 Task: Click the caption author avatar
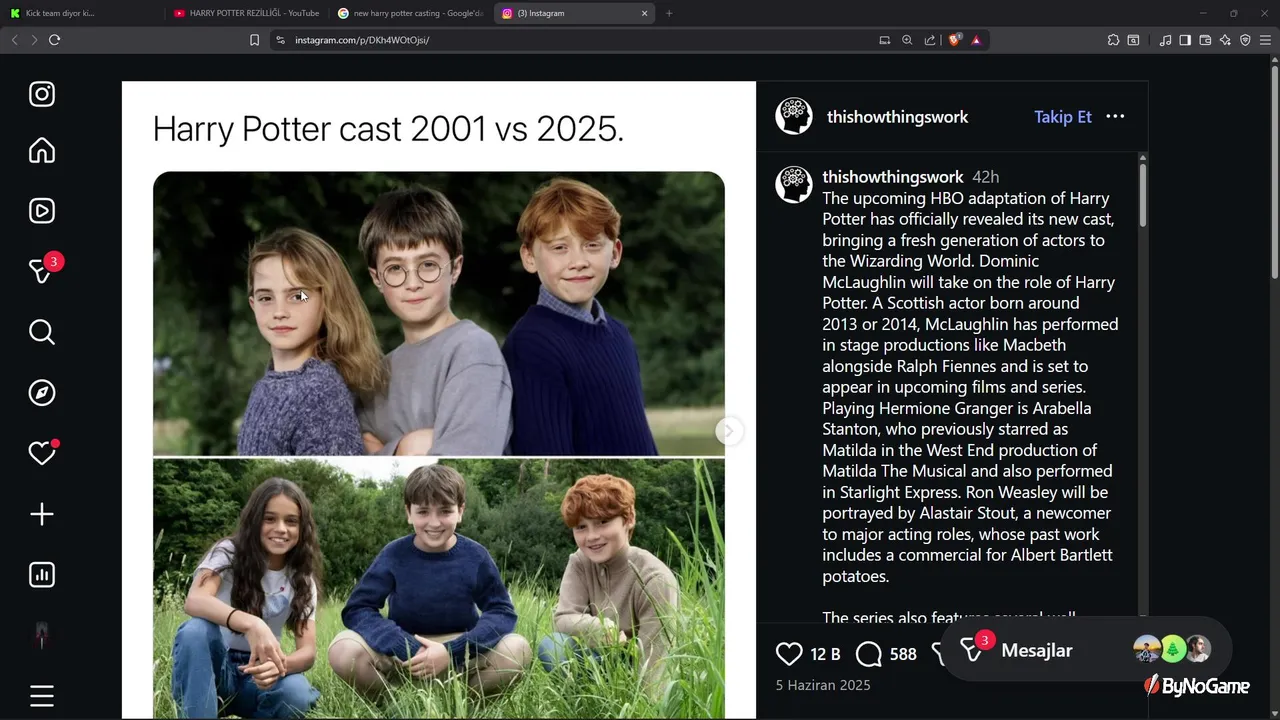[794, 185]
